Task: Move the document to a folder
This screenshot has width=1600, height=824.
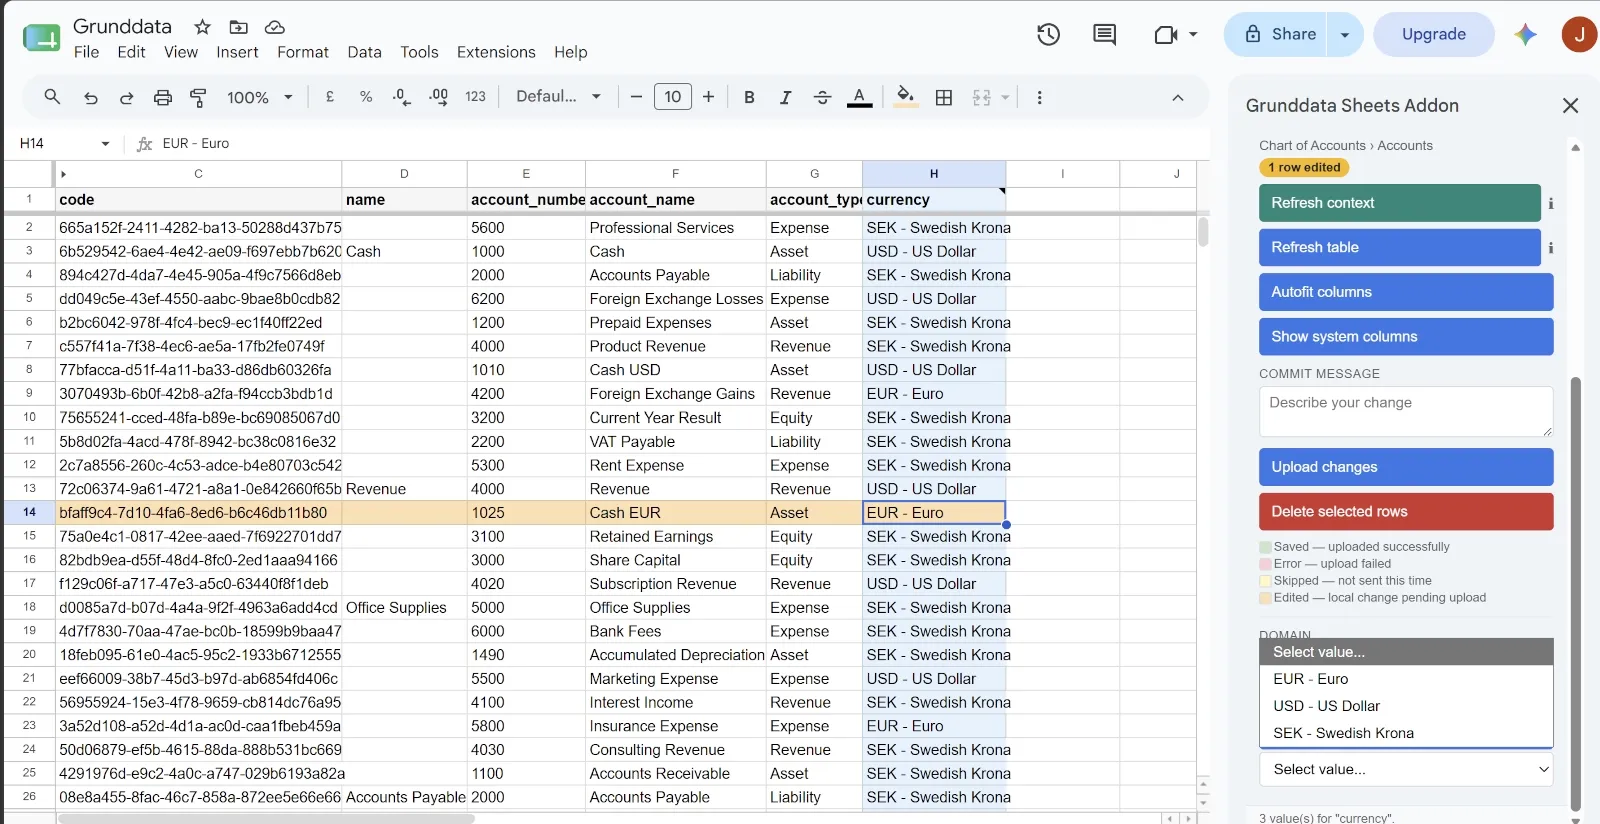Action: [x=238, y=27]
